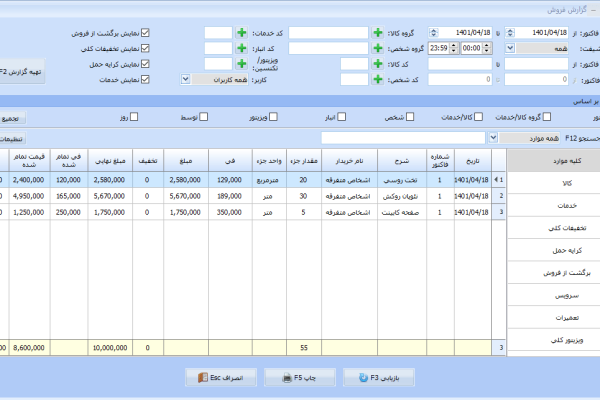Check the روز grouping checkbox
This screenshot has height=400, width=600.
pyautogui.click(x=134, y=117)
